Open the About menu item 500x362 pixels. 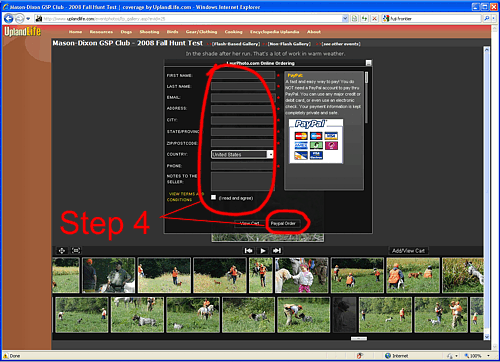click(314, 32)
